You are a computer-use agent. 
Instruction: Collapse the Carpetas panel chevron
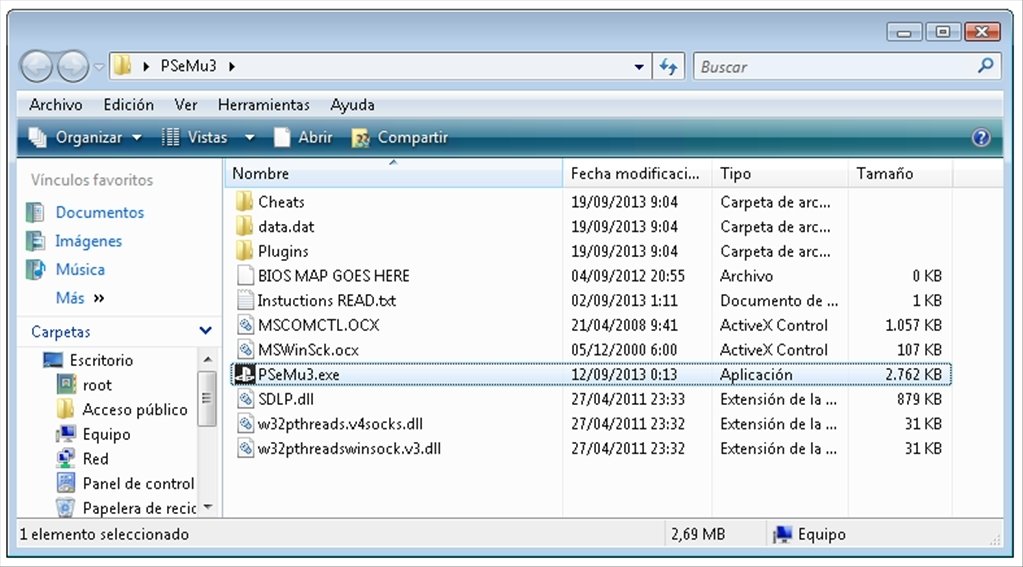[205, 331]
